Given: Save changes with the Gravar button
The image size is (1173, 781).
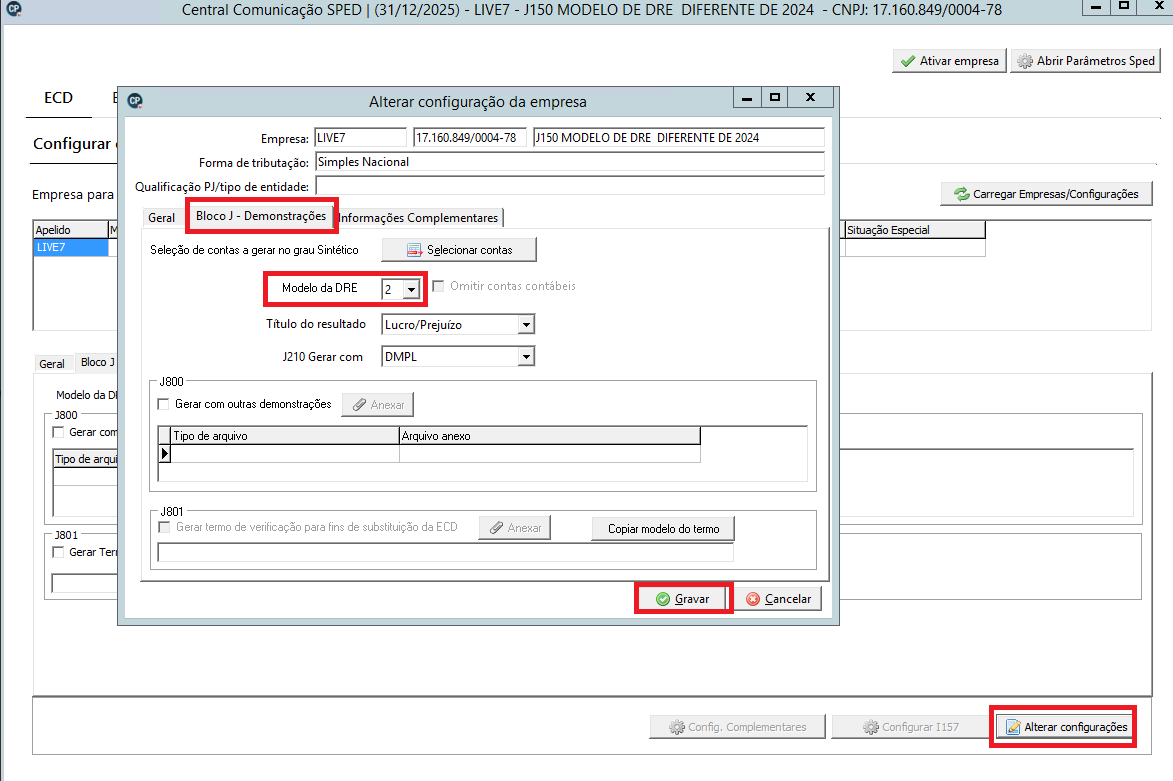Looking at the screenshot, I should pyautogui.click(x=682, y=599).
